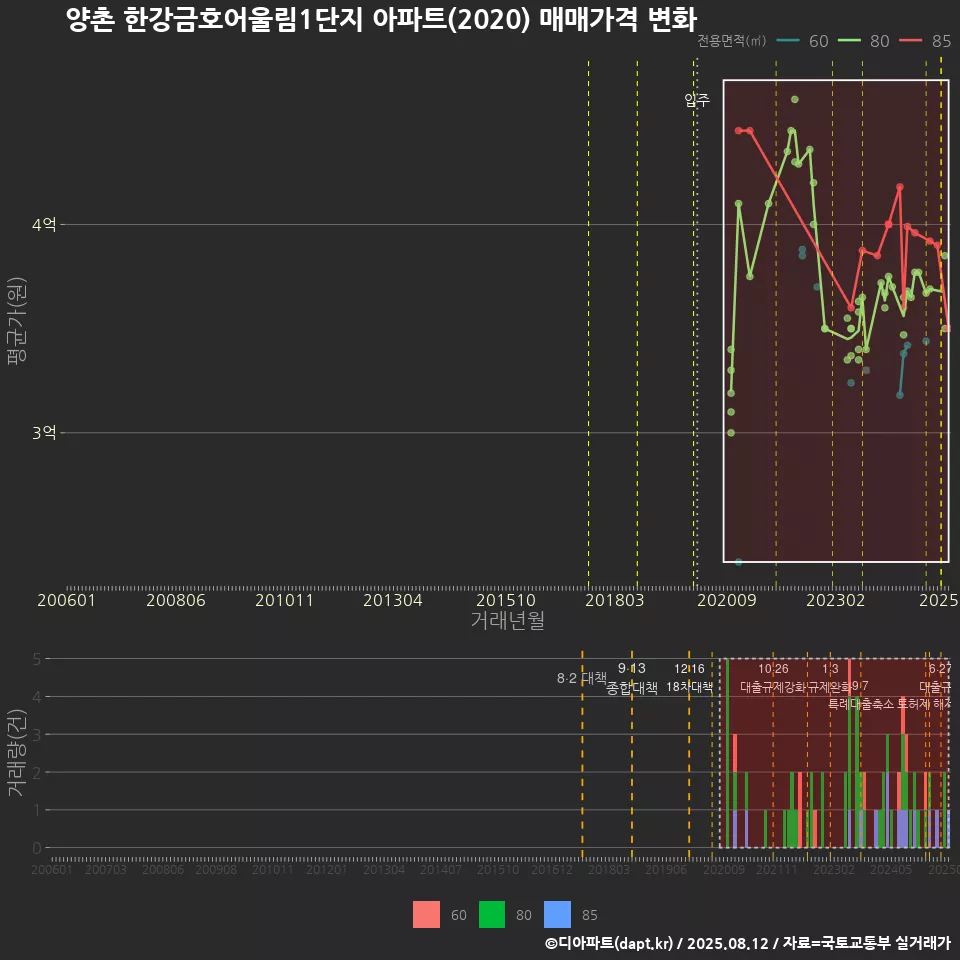960x960 pixels.
Task: Click the 80㎡ green line legend marker
Action: pyautogui.click(x=849, y=41)
